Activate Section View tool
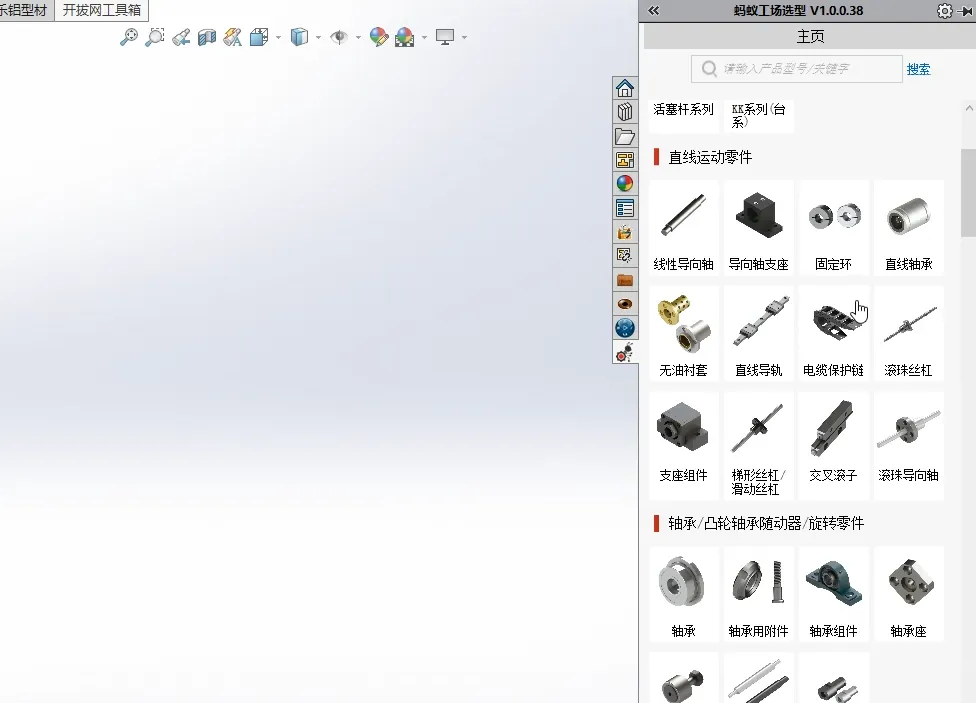Viewport: 976px width, 703px height. (207, 37)
